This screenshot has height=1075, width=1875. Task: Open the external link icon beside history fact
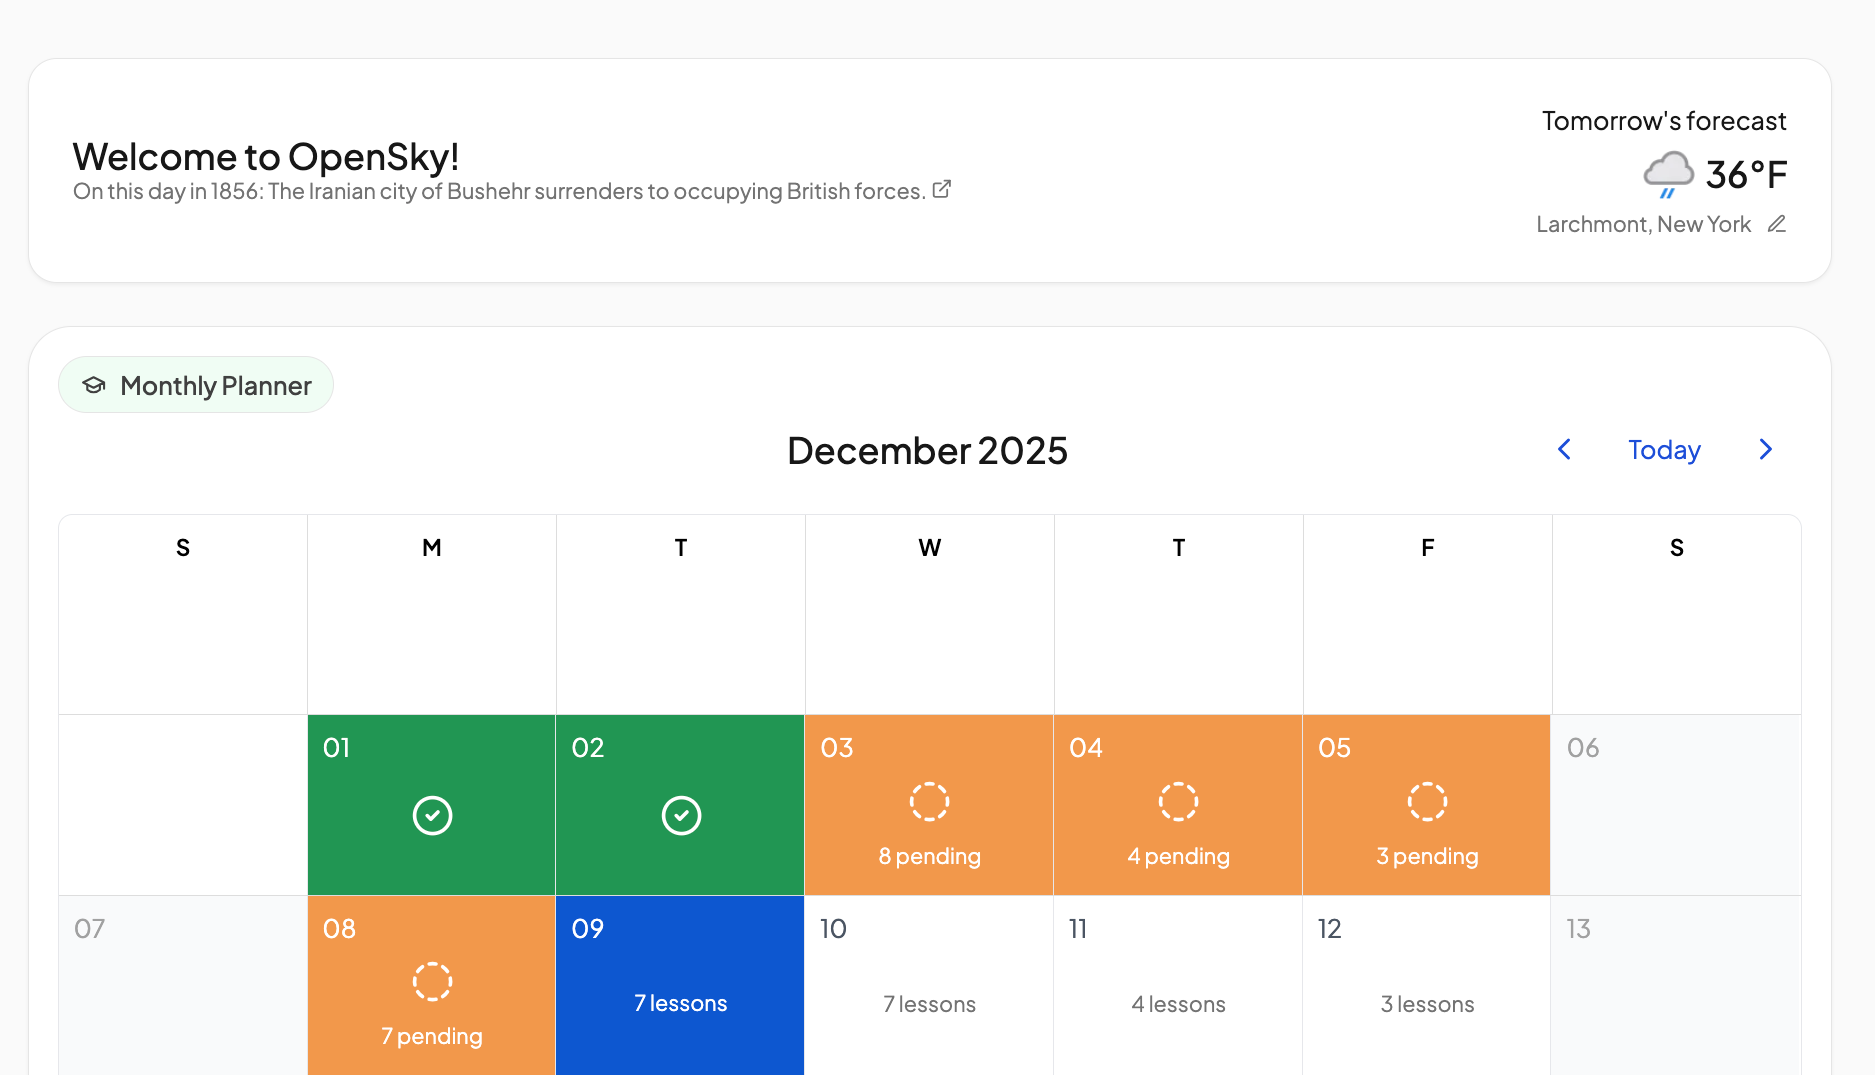pos(941,189)
